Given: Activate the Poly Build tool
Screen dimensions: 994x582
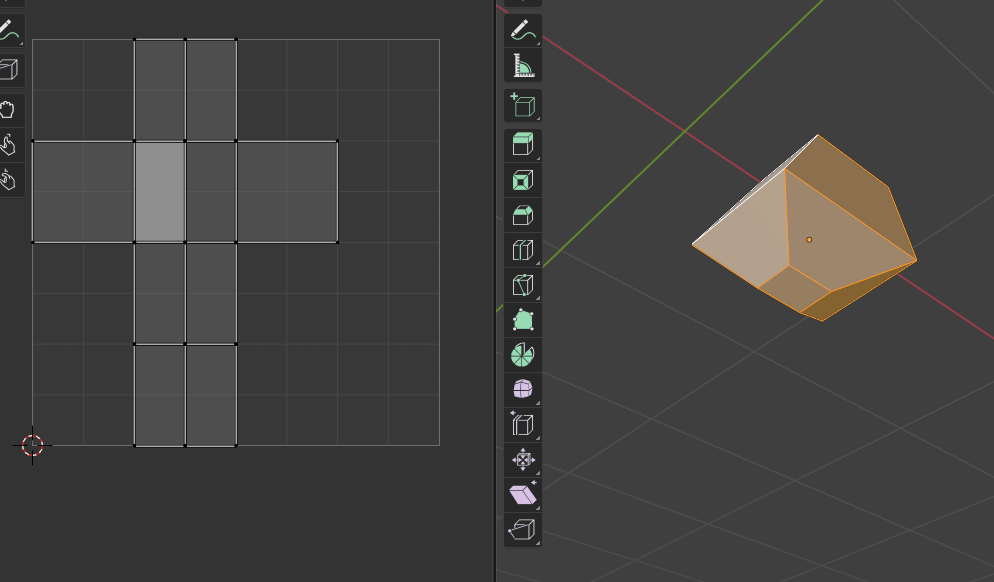Looking at the screenshot, I should 522,320.
